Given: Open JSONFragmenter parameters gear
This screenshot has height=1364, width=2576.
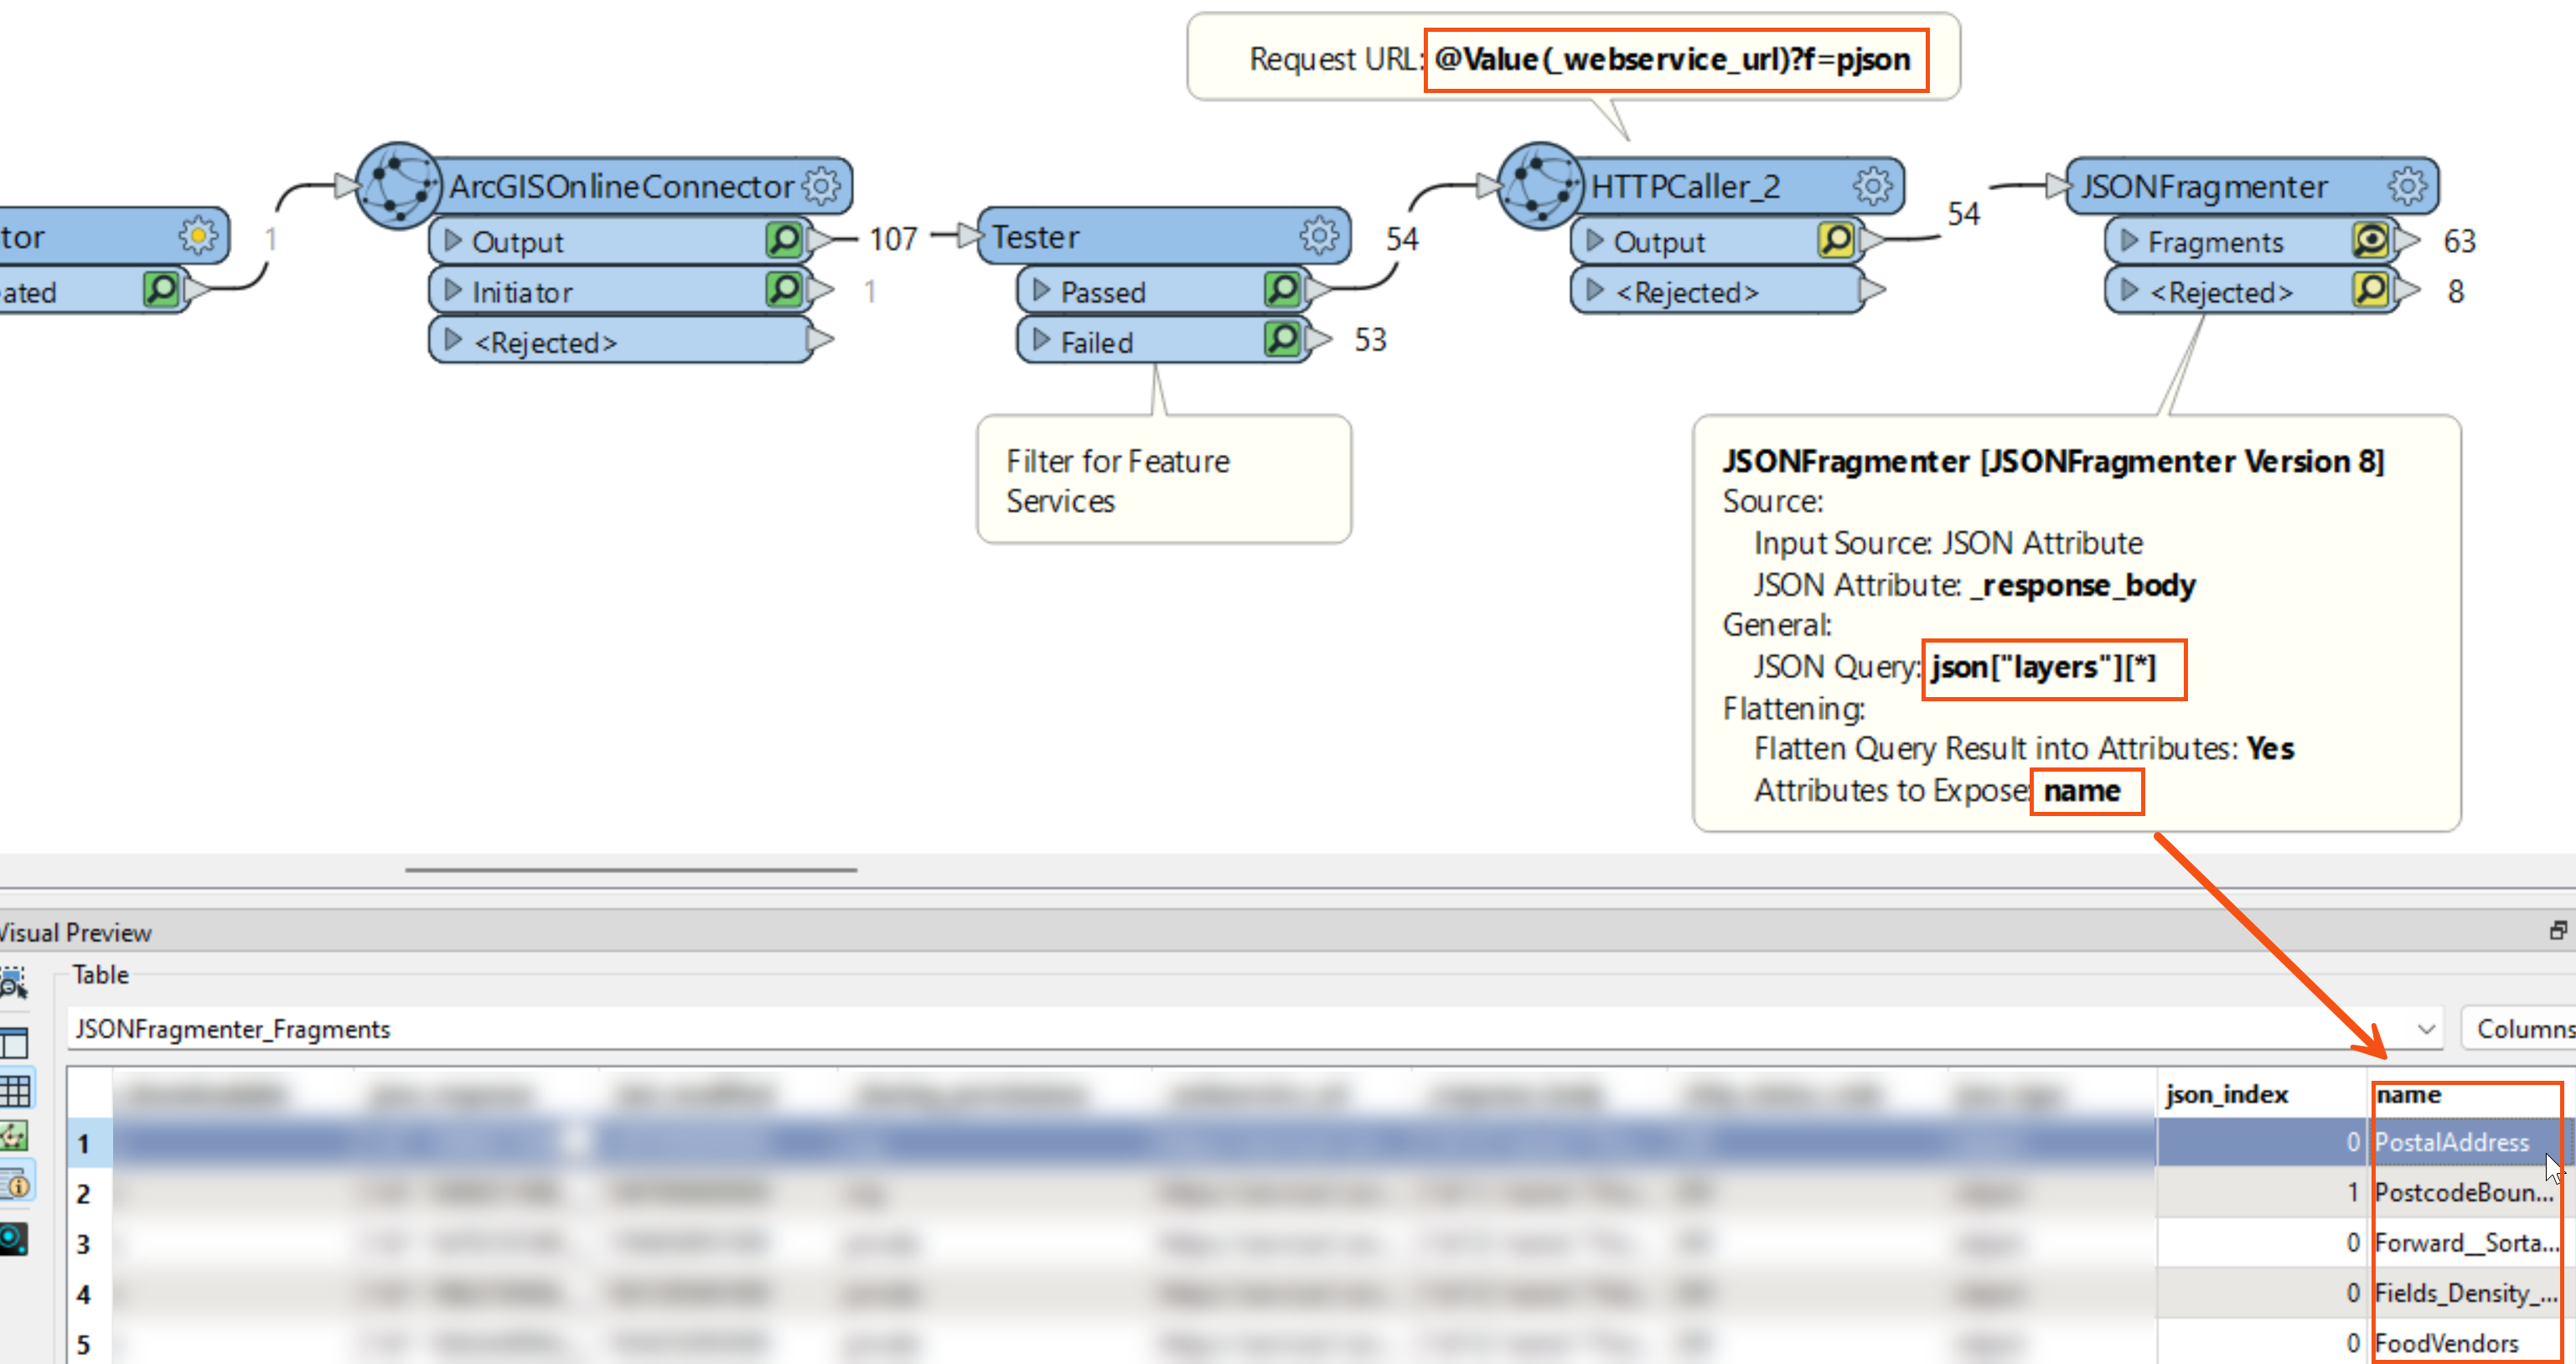Looking at the screenshot, I should [x=2407, y=186].
